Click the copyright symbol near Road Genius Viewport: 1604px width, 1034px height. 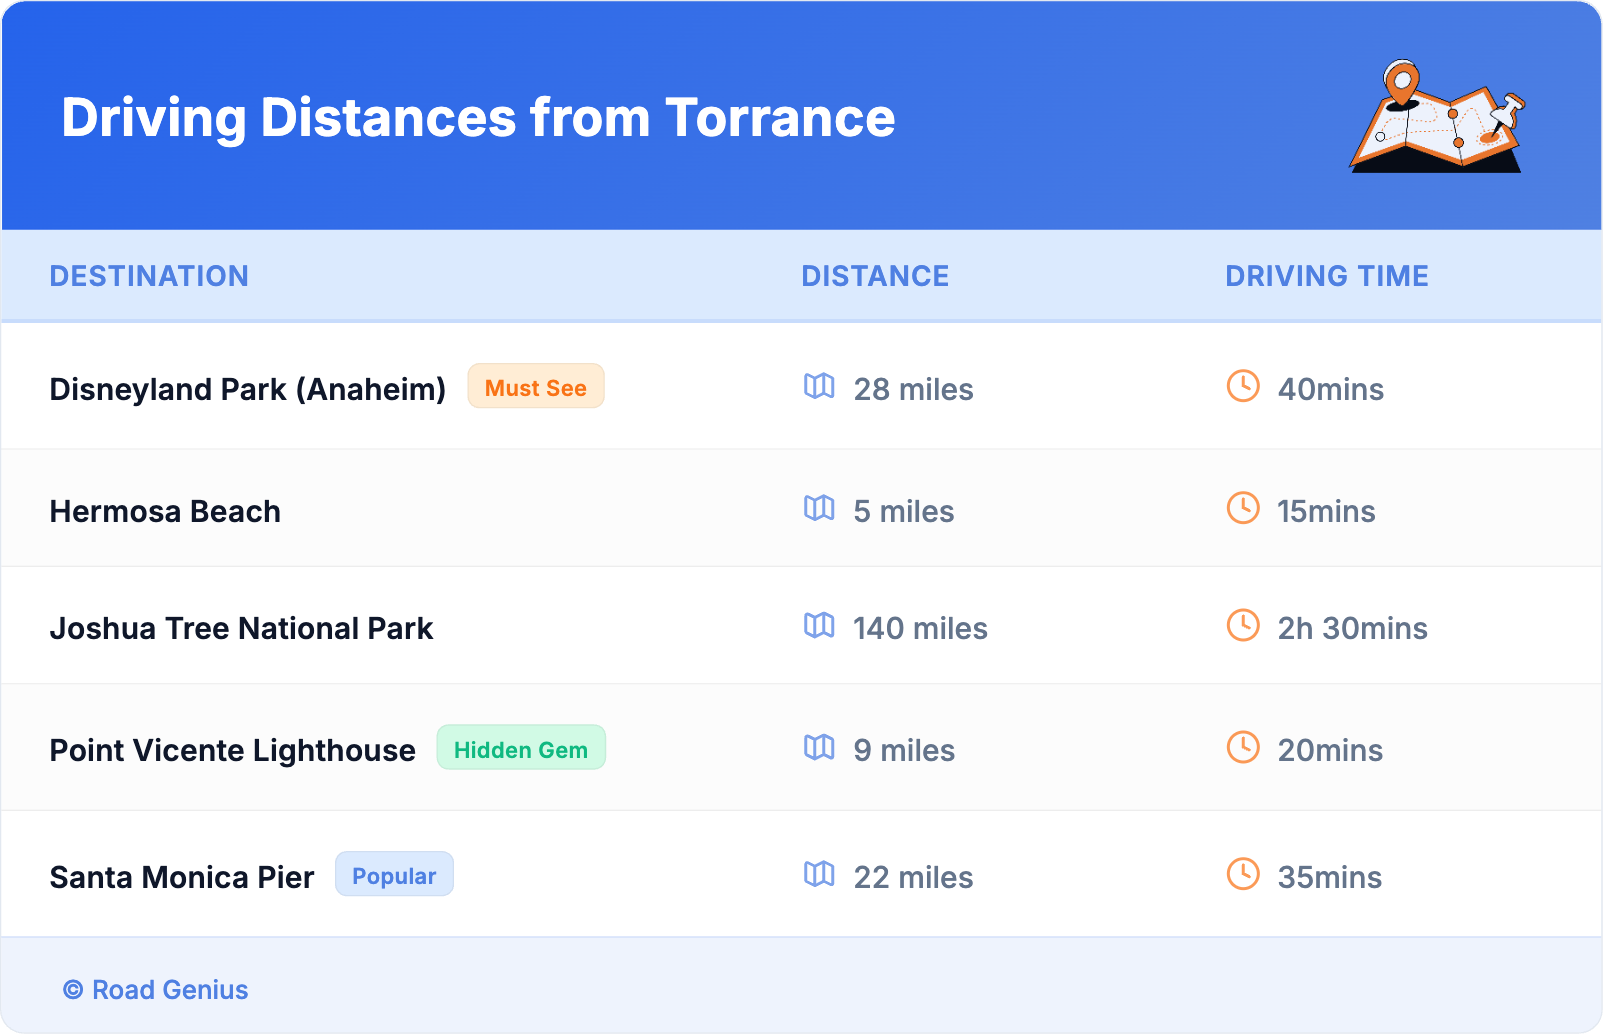click(x=71, y=990)
